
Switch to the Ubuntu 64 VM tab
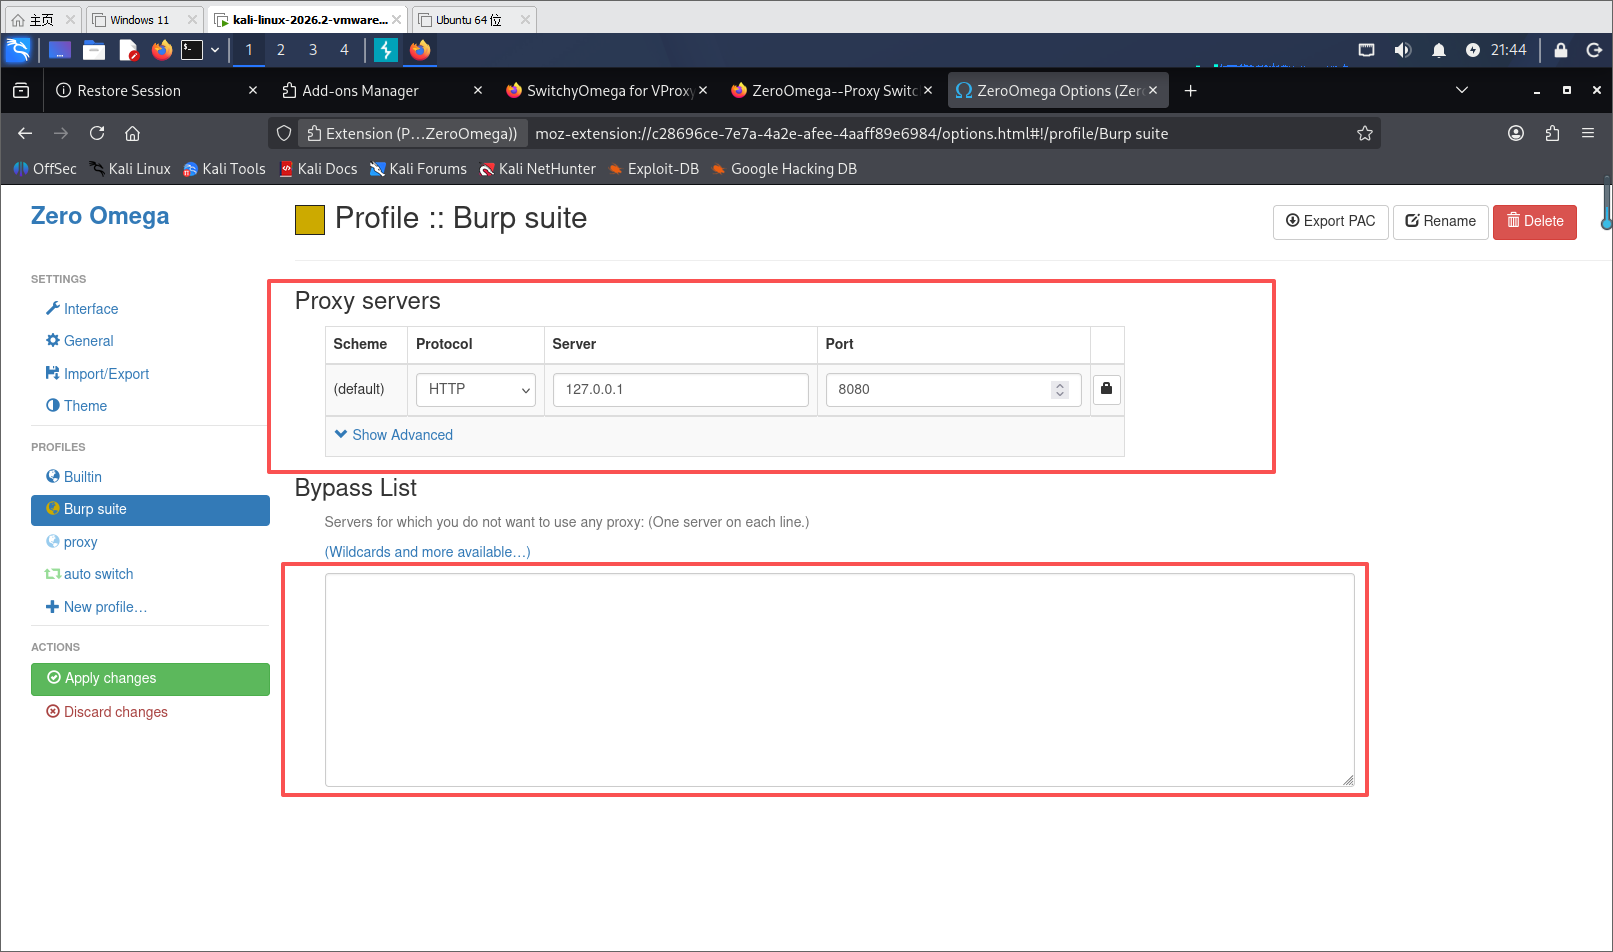[x=474, y=20]
